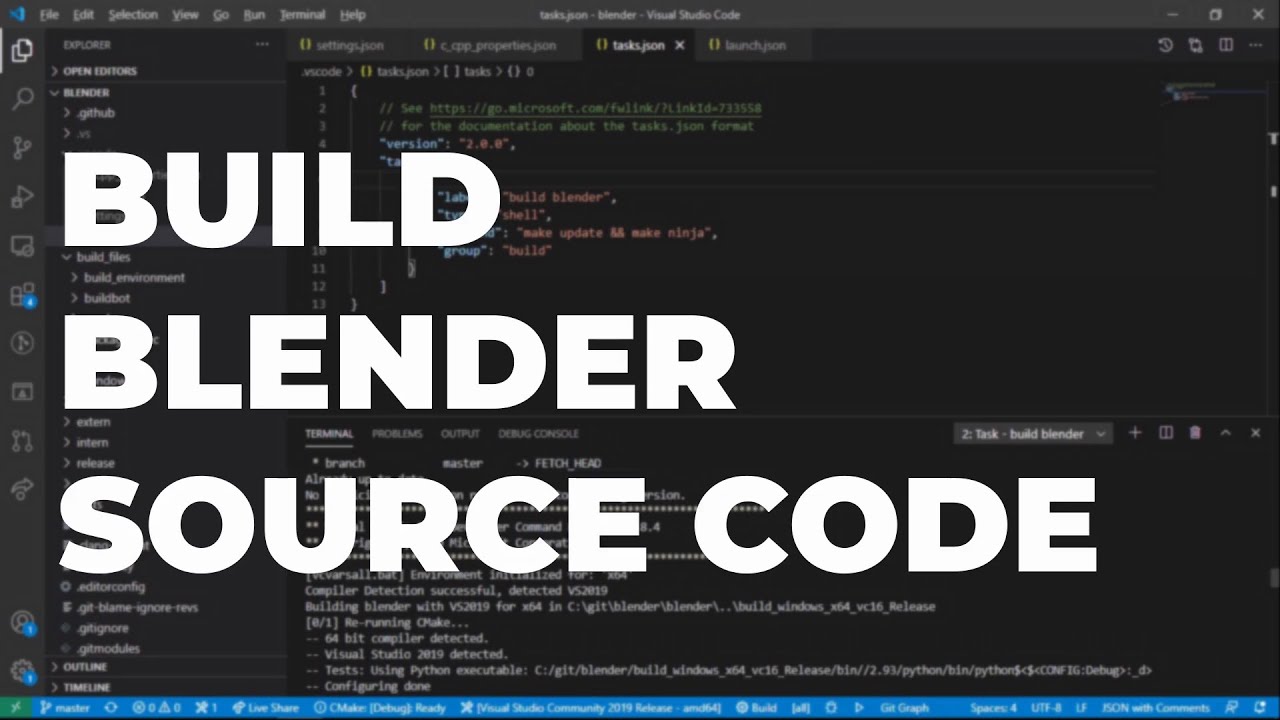1280x720 pixels.
Task: Switch to the OUTPUT panel tab
Action: 460,434
